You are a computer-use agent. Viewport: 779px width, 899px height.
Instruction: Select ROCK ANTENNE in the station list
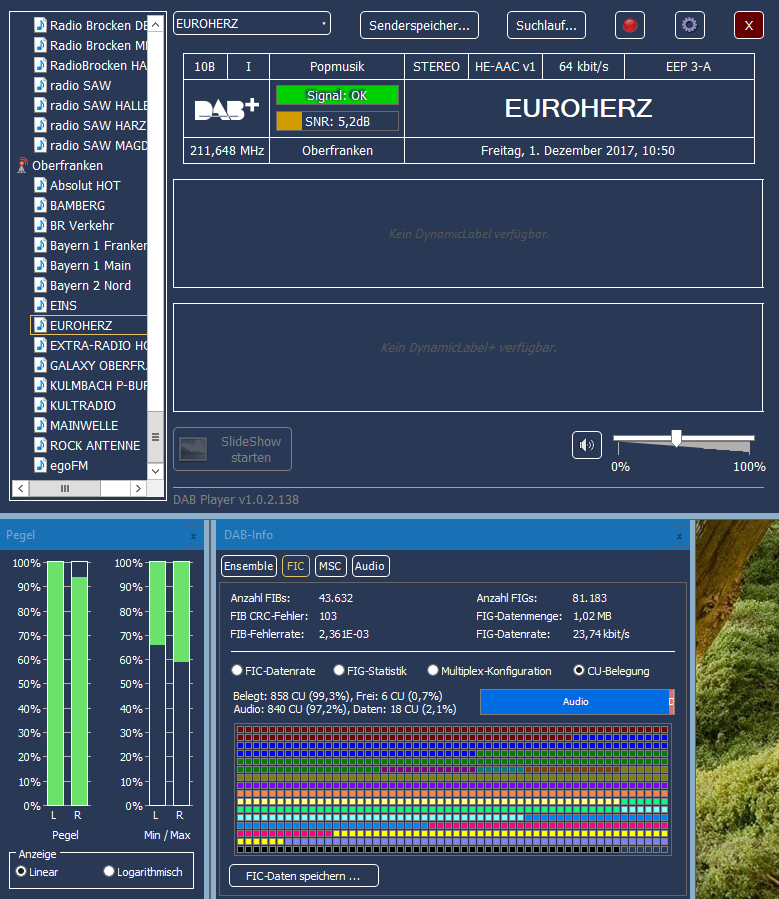(x=97, y=446)
